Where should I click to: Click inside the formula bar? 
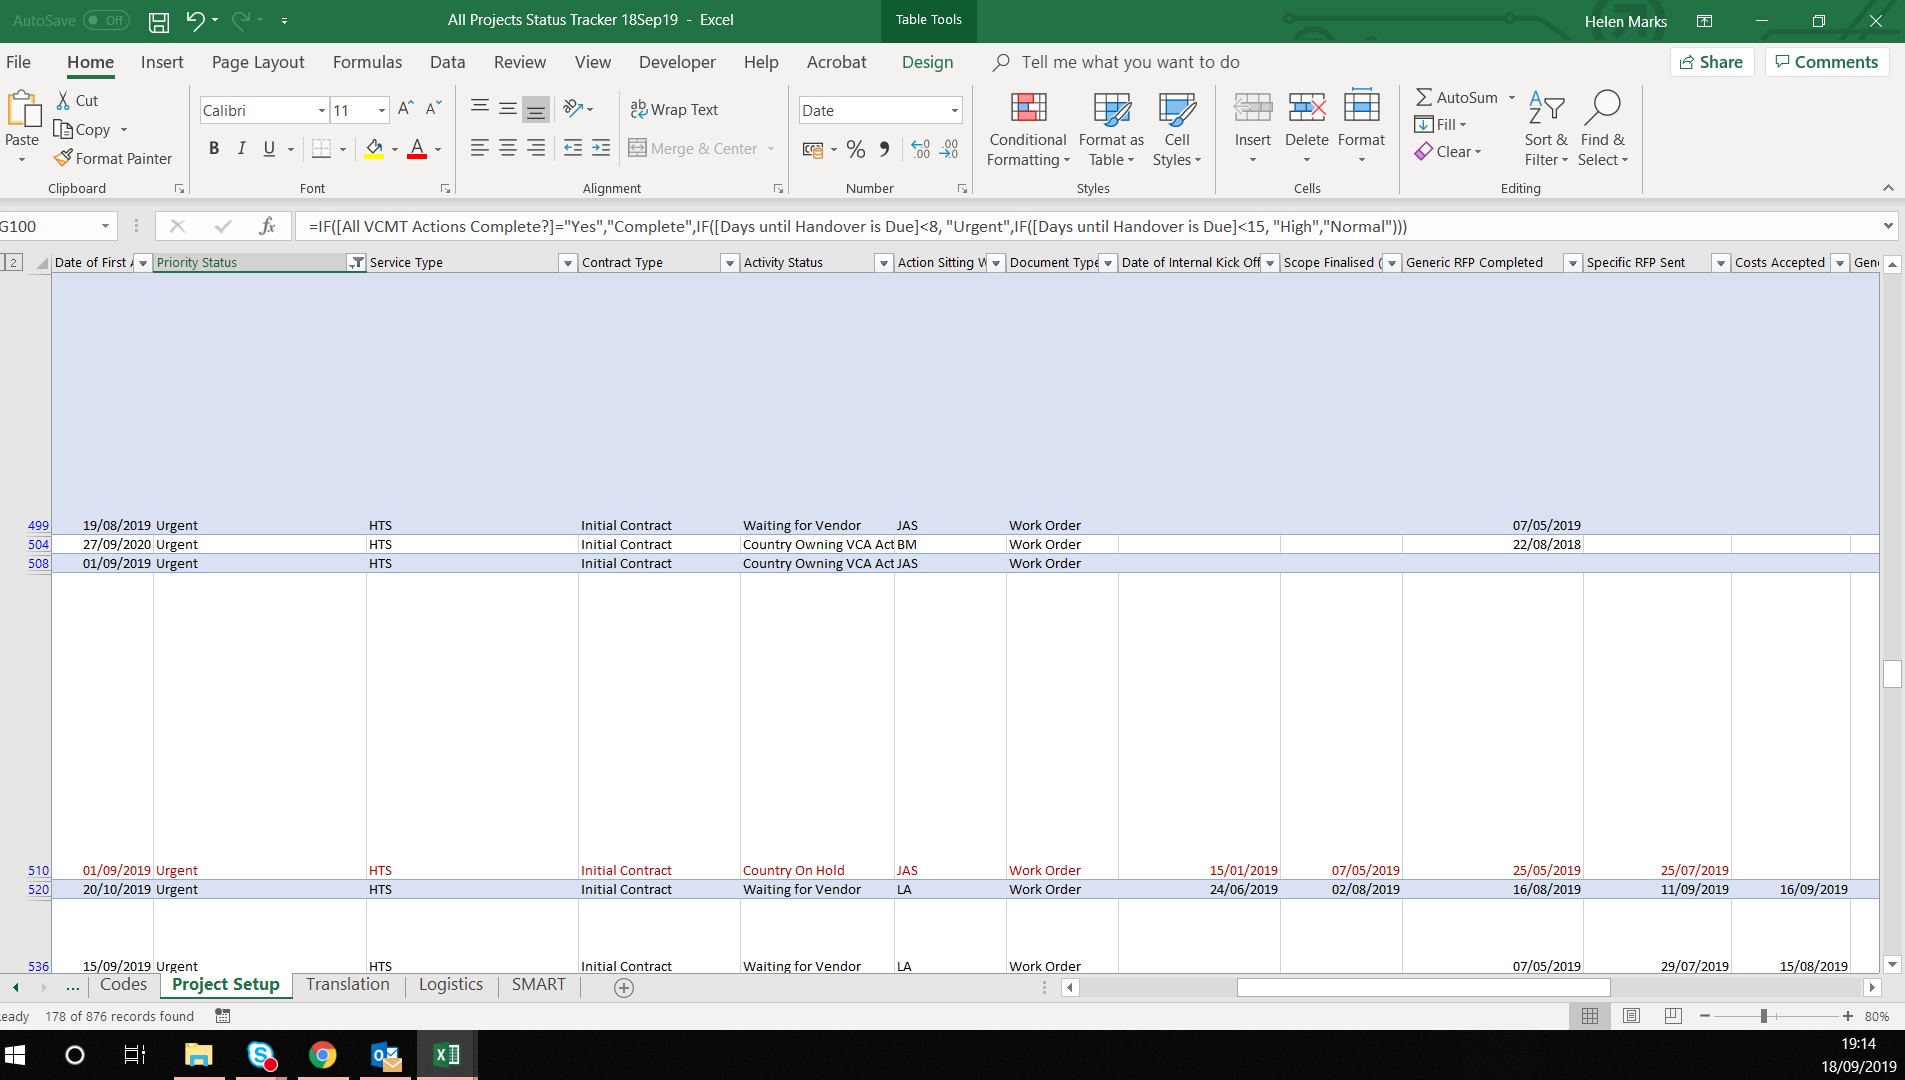click(x=800, y=226)
